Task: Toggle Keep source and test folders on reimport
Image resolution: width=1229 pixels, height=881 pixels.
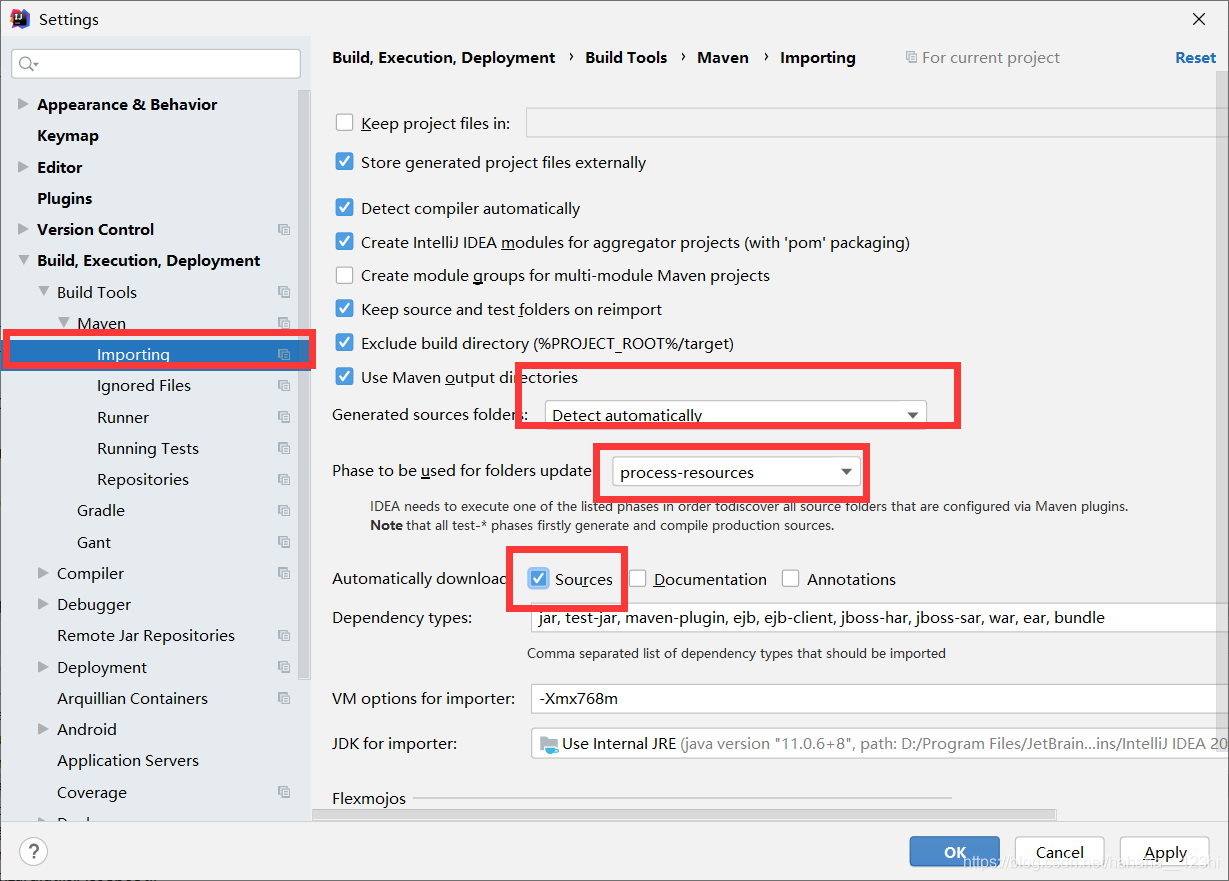Action: (x=344, y=309)
